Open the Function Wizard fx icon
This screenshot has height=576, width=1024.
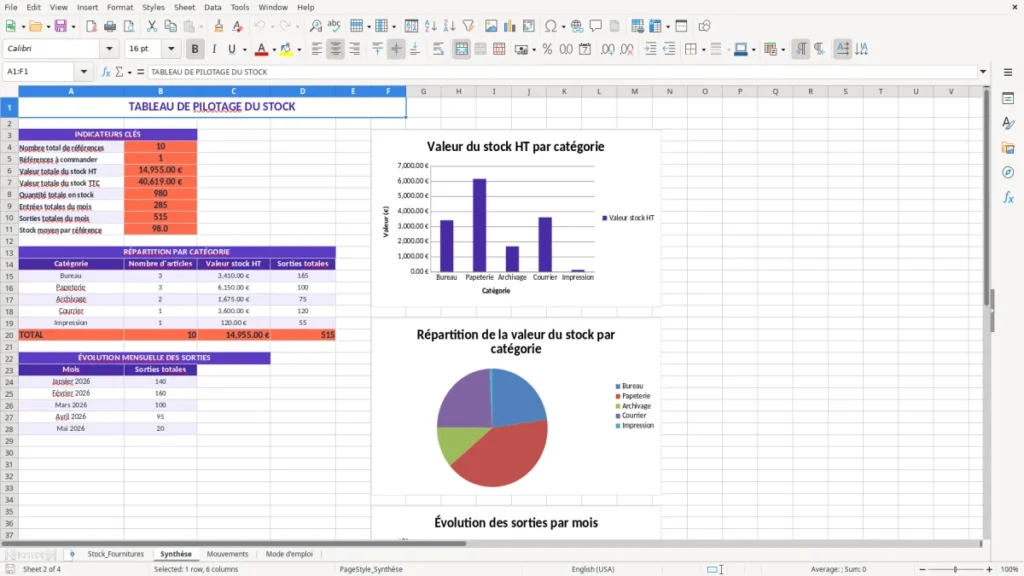click(106, 72)
